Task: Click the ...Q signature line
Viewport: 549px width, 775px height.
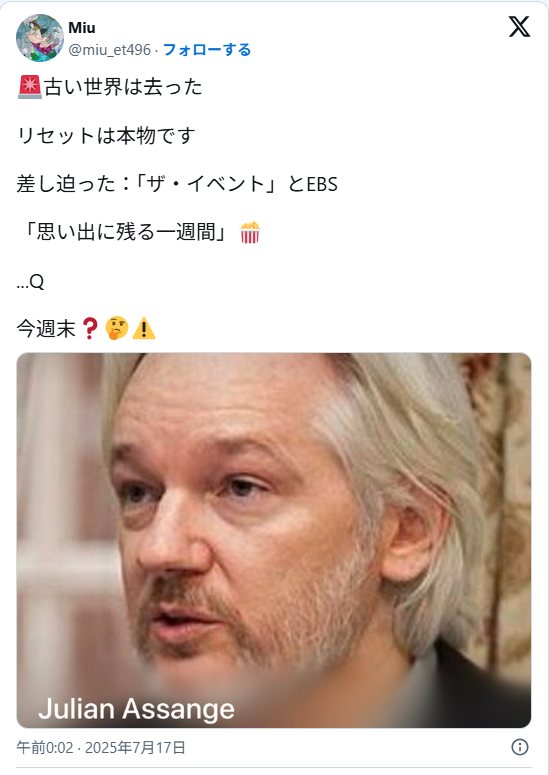Action: [30, 282]
